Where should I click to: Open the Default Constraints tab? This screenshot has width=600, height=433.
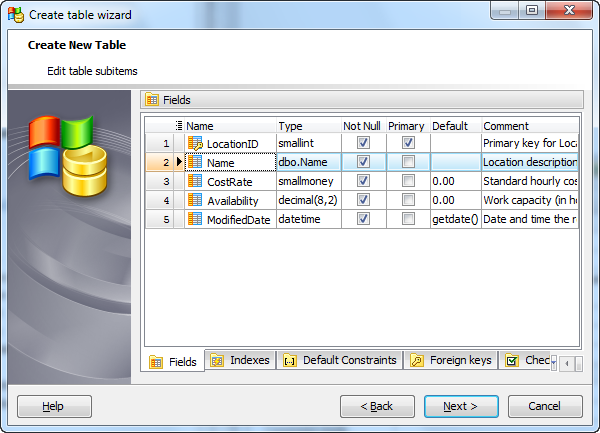click(x=339, y=361)
